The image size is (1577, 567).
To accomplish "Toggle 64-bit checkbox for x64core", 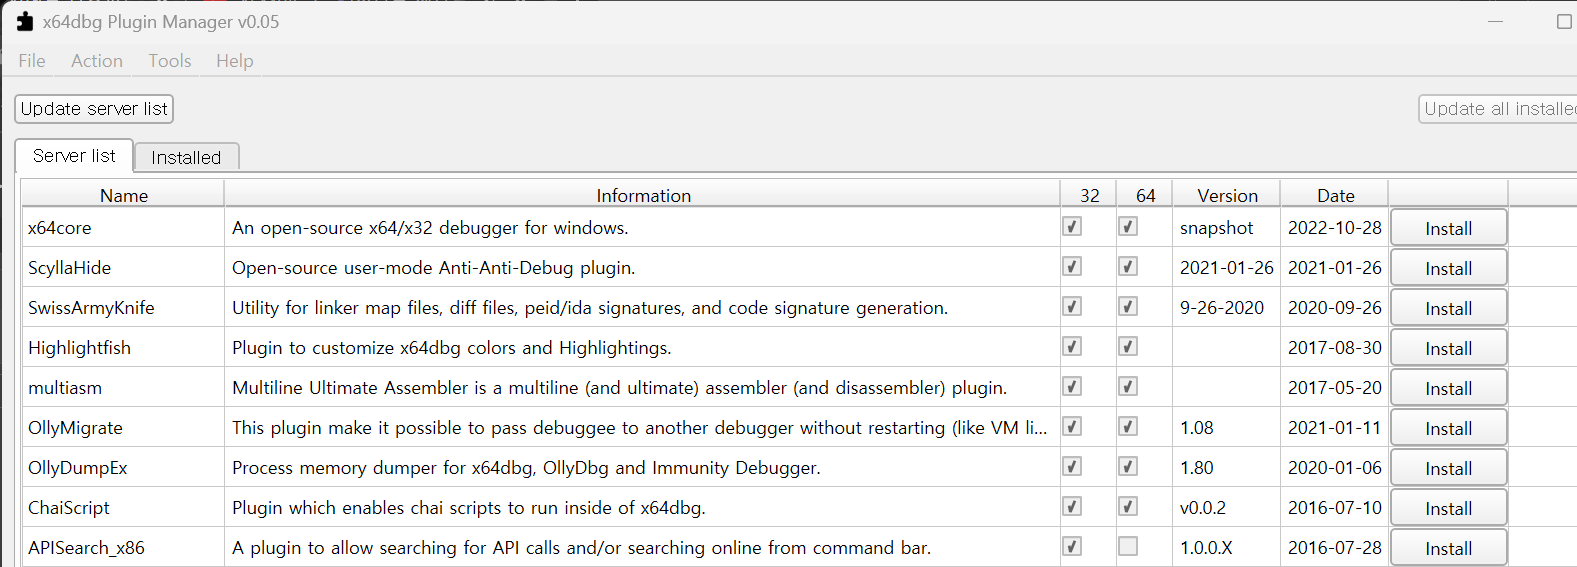I will pos(1128,226).
